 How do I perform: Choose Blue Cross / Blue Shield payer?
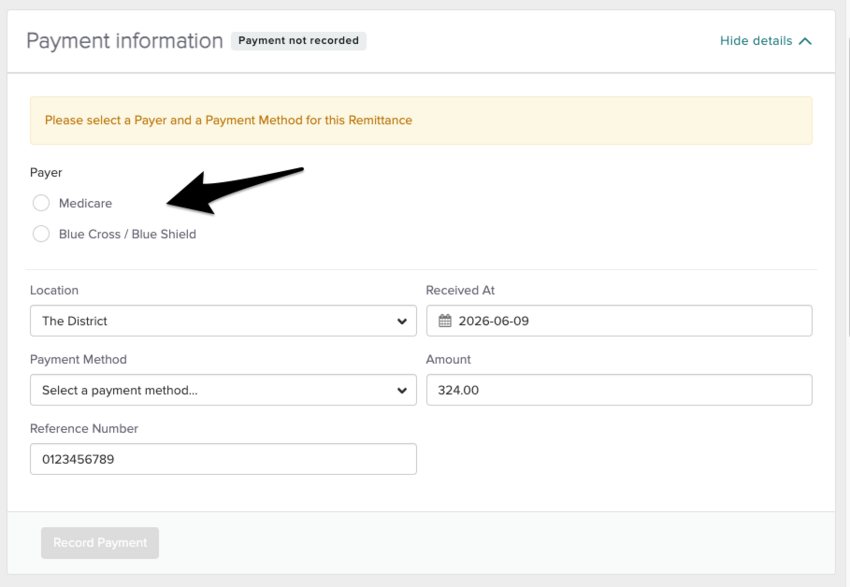(x=41, y=234)
